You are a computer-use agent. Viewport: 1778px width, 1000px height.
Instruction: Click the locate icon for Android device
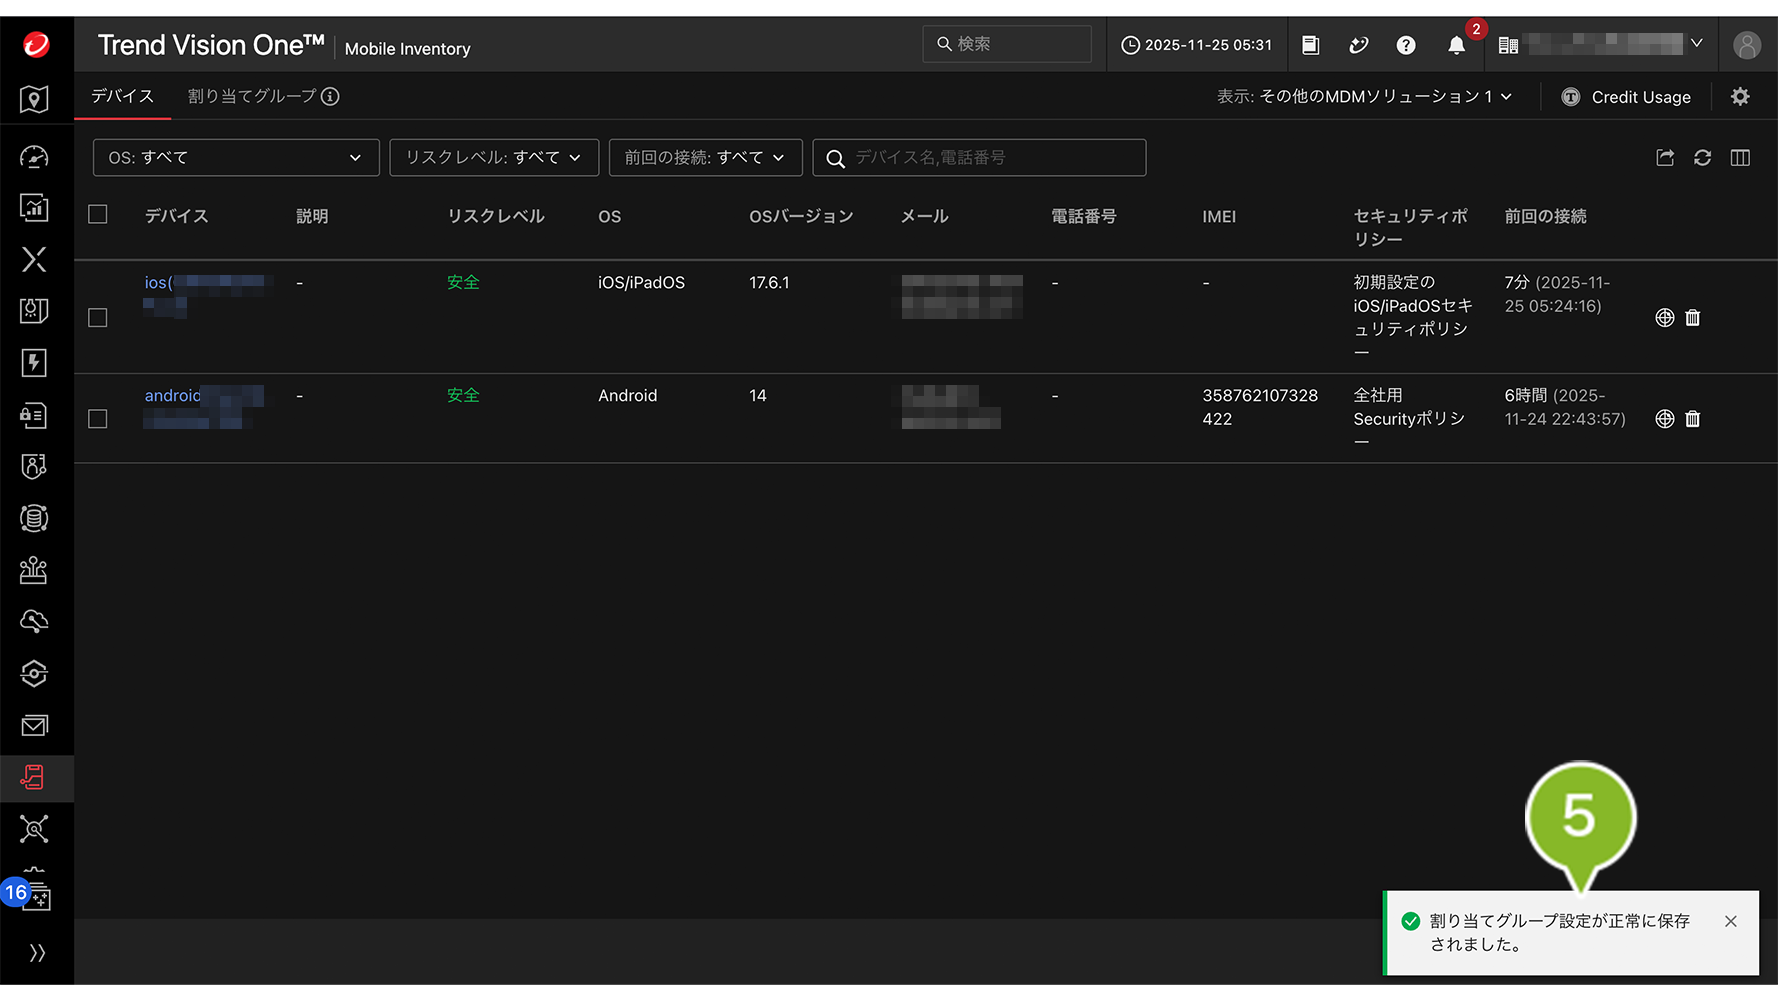point(1664,419)
